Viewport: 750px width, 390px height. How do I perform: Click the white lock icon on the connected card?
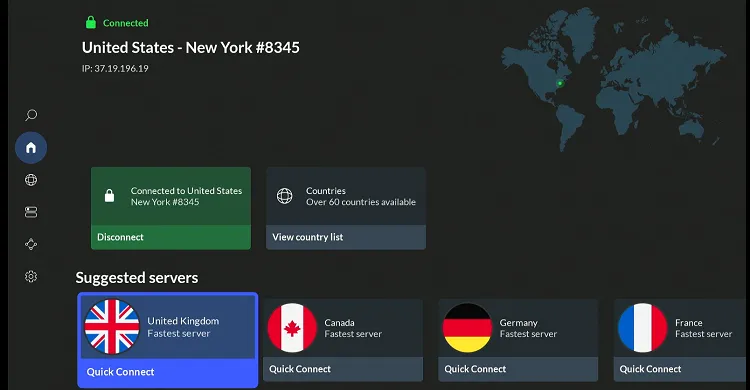click(110, 196)
